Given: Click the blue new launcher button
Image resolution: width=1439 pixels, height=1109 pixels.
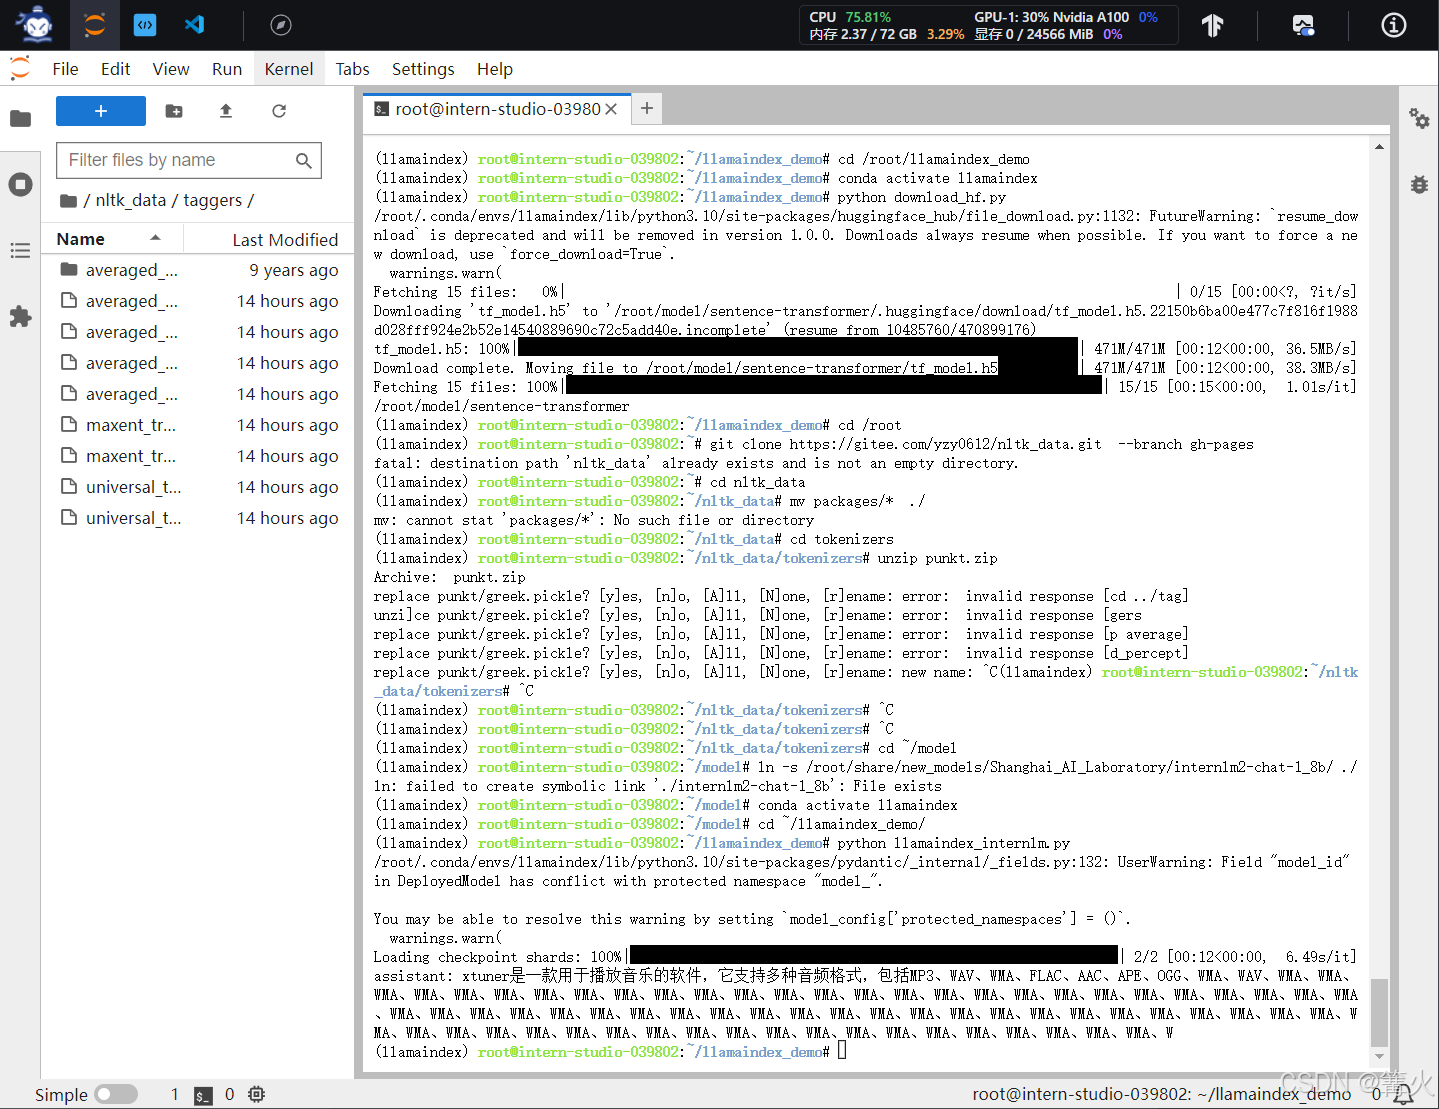Looking at the screenshot, I should (100, 111).
